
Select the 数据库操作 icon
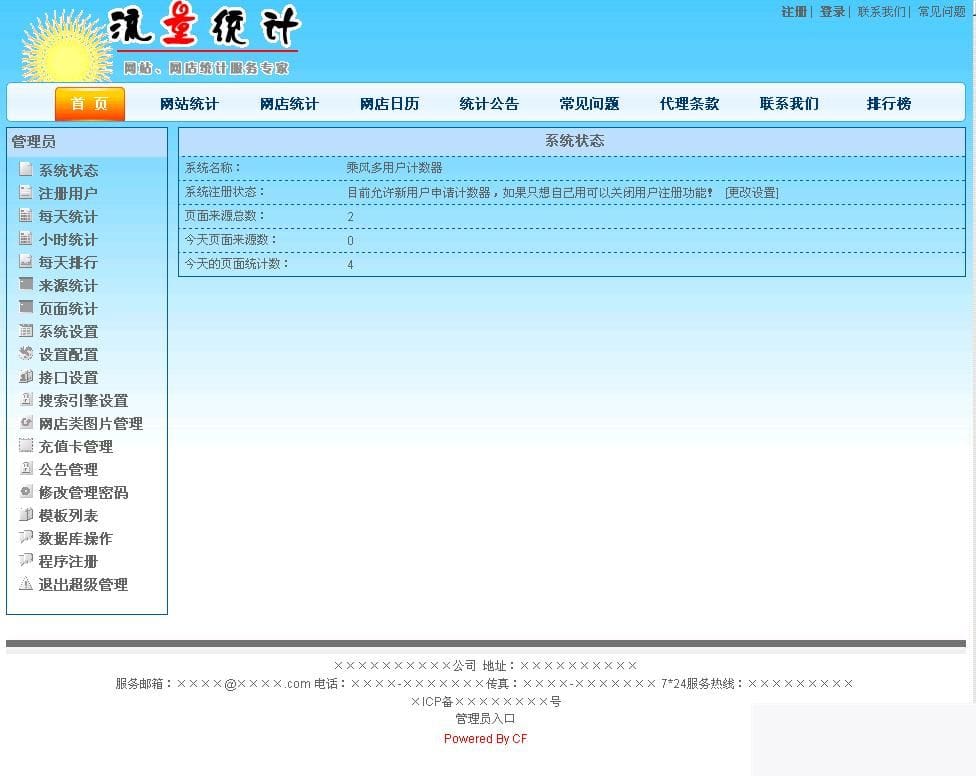[26, 538]
